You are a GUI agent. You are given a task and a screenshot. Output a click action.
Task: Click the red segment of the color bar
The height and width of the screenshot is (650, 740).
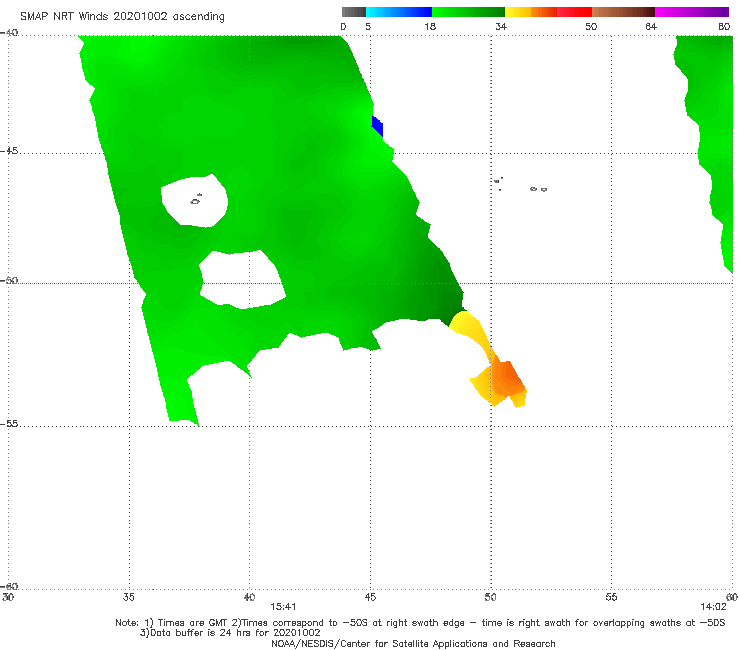[574, 12]
